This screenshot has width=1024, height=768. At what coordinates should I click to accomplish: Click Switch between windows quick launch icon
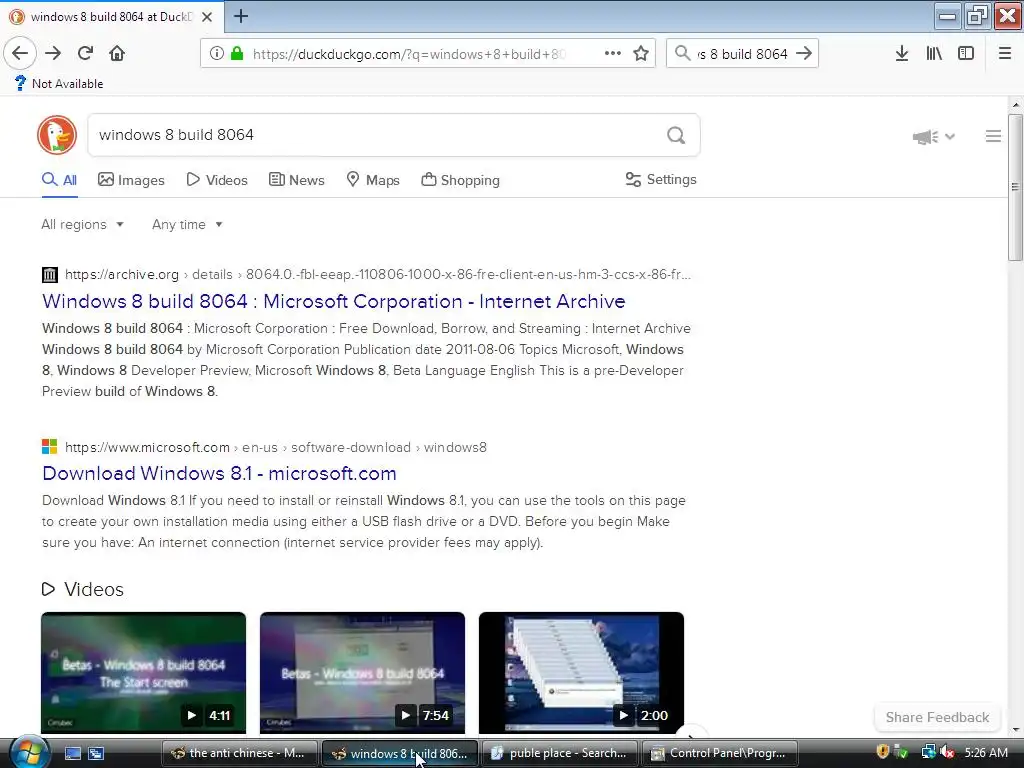(96, 754)
